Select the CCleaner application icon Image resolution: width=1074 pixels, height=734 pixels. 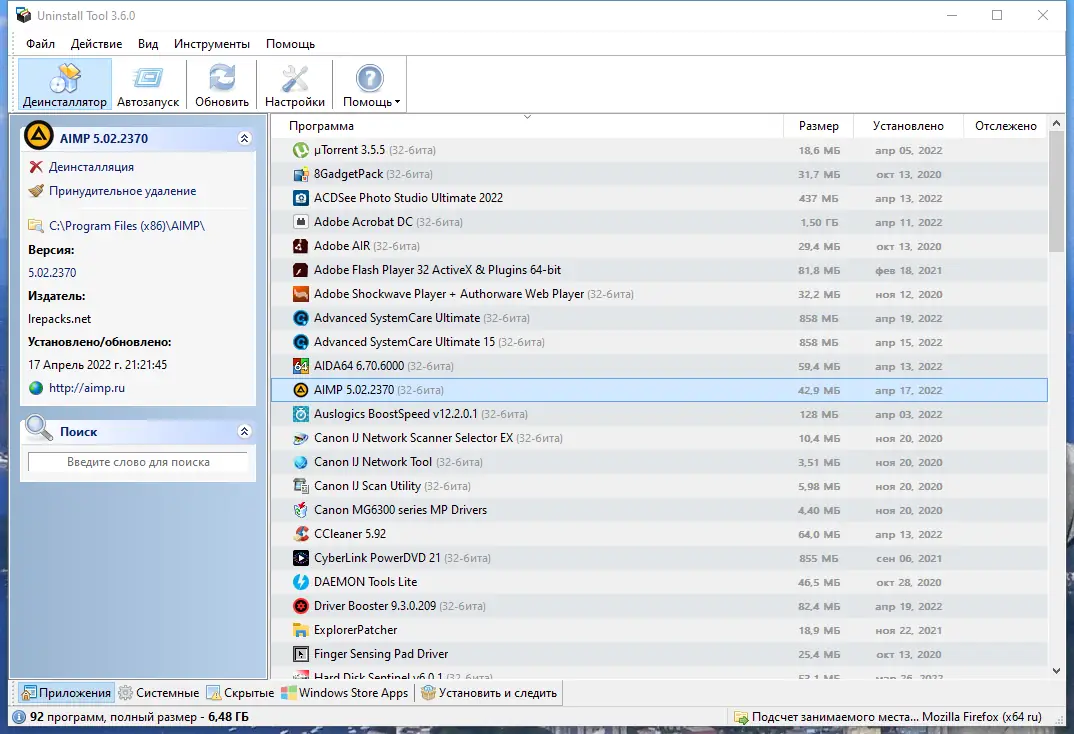pyautogui.click(x=299, y=534)
